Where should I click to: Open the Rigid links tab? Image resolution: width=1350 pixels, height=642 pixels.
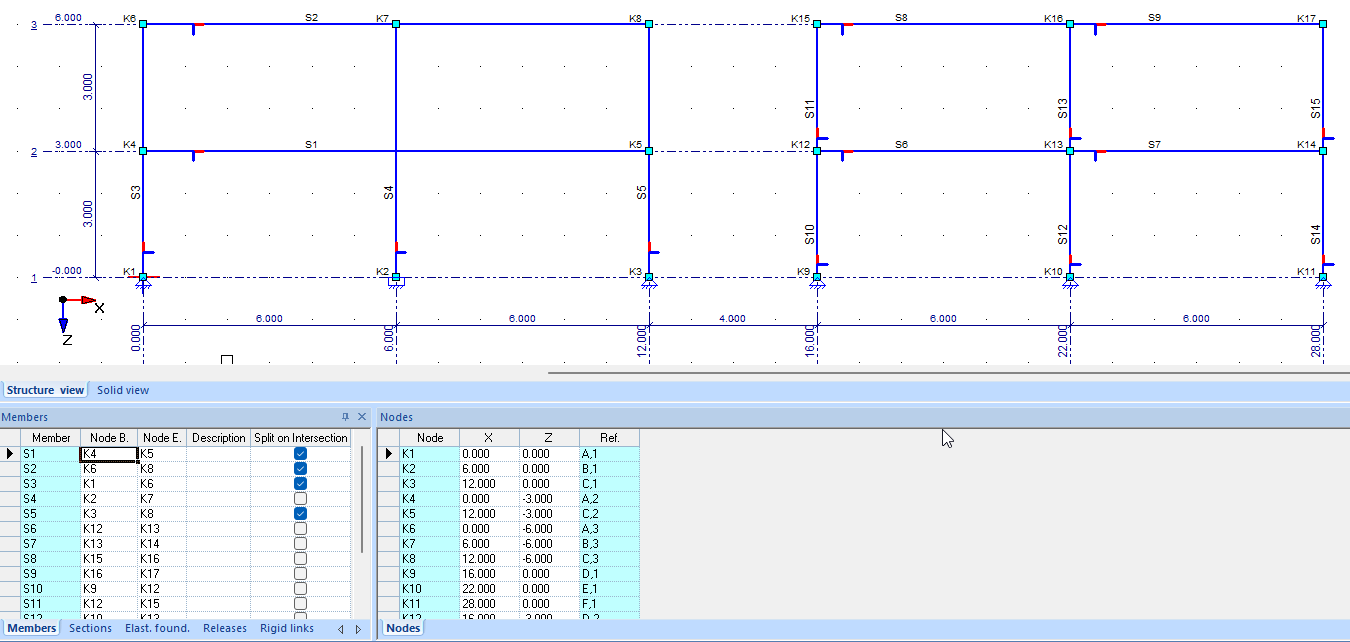[287, 629]
